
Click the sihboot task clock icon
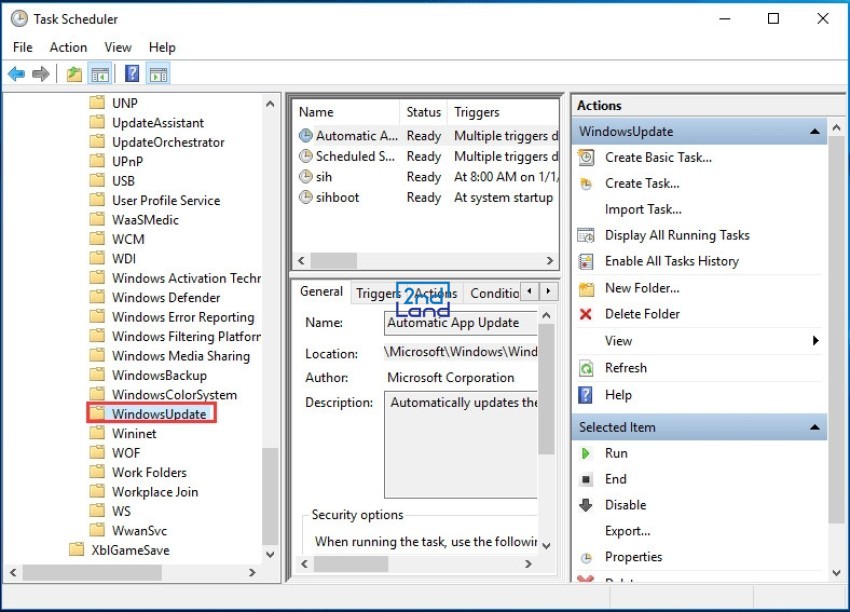(x=306, y=197)
